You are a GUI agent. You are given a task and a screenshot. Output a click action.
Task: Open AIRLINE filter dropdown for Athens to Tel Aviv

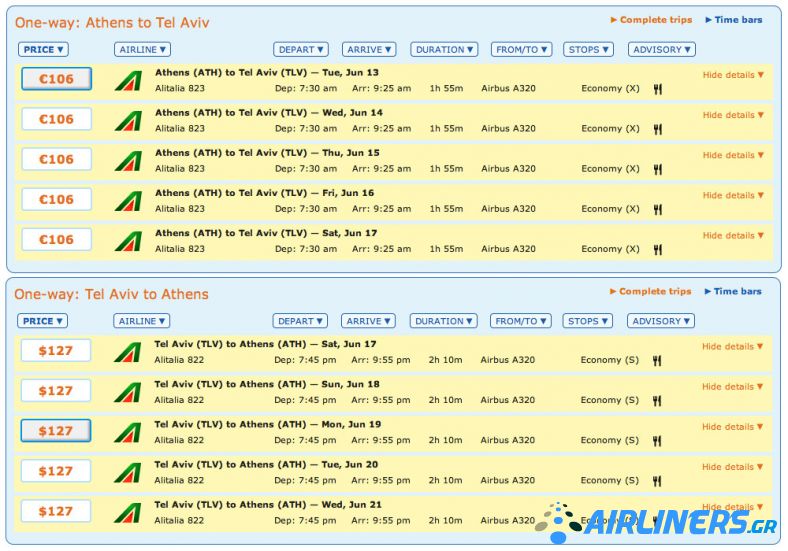click(x=143, y=49)
